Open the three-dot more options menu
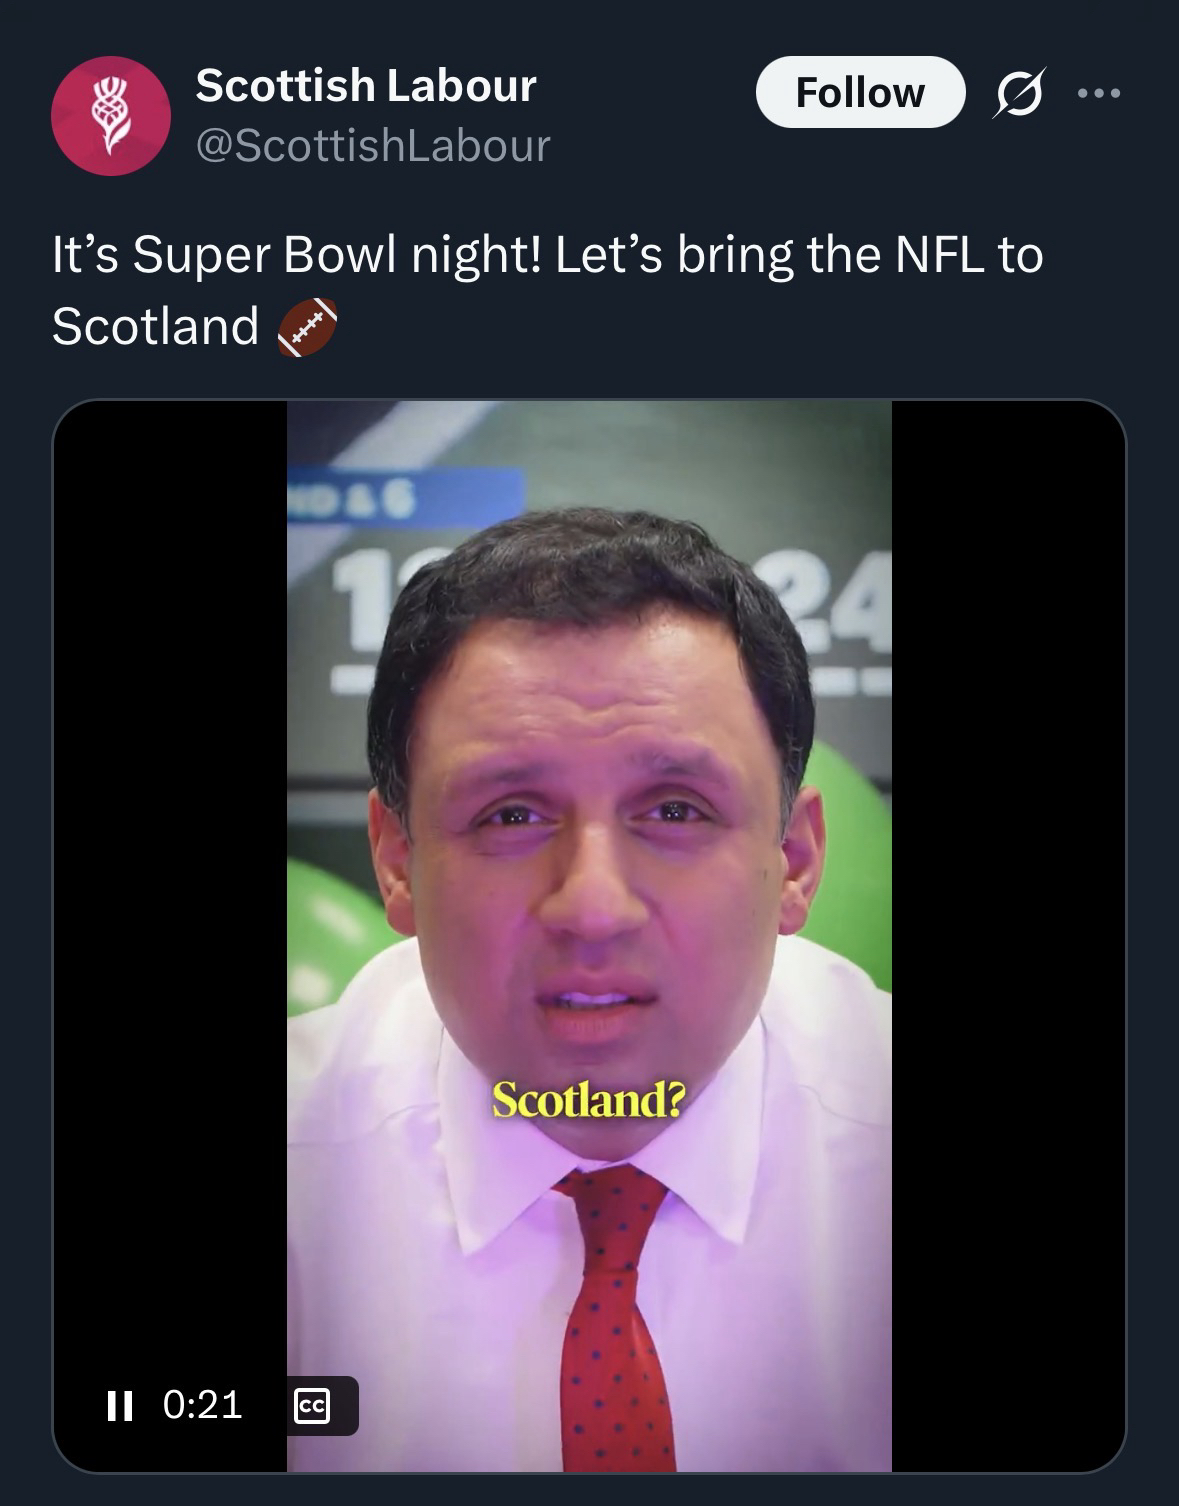Screen dimensions: 1179x1506 [1100, 93]
